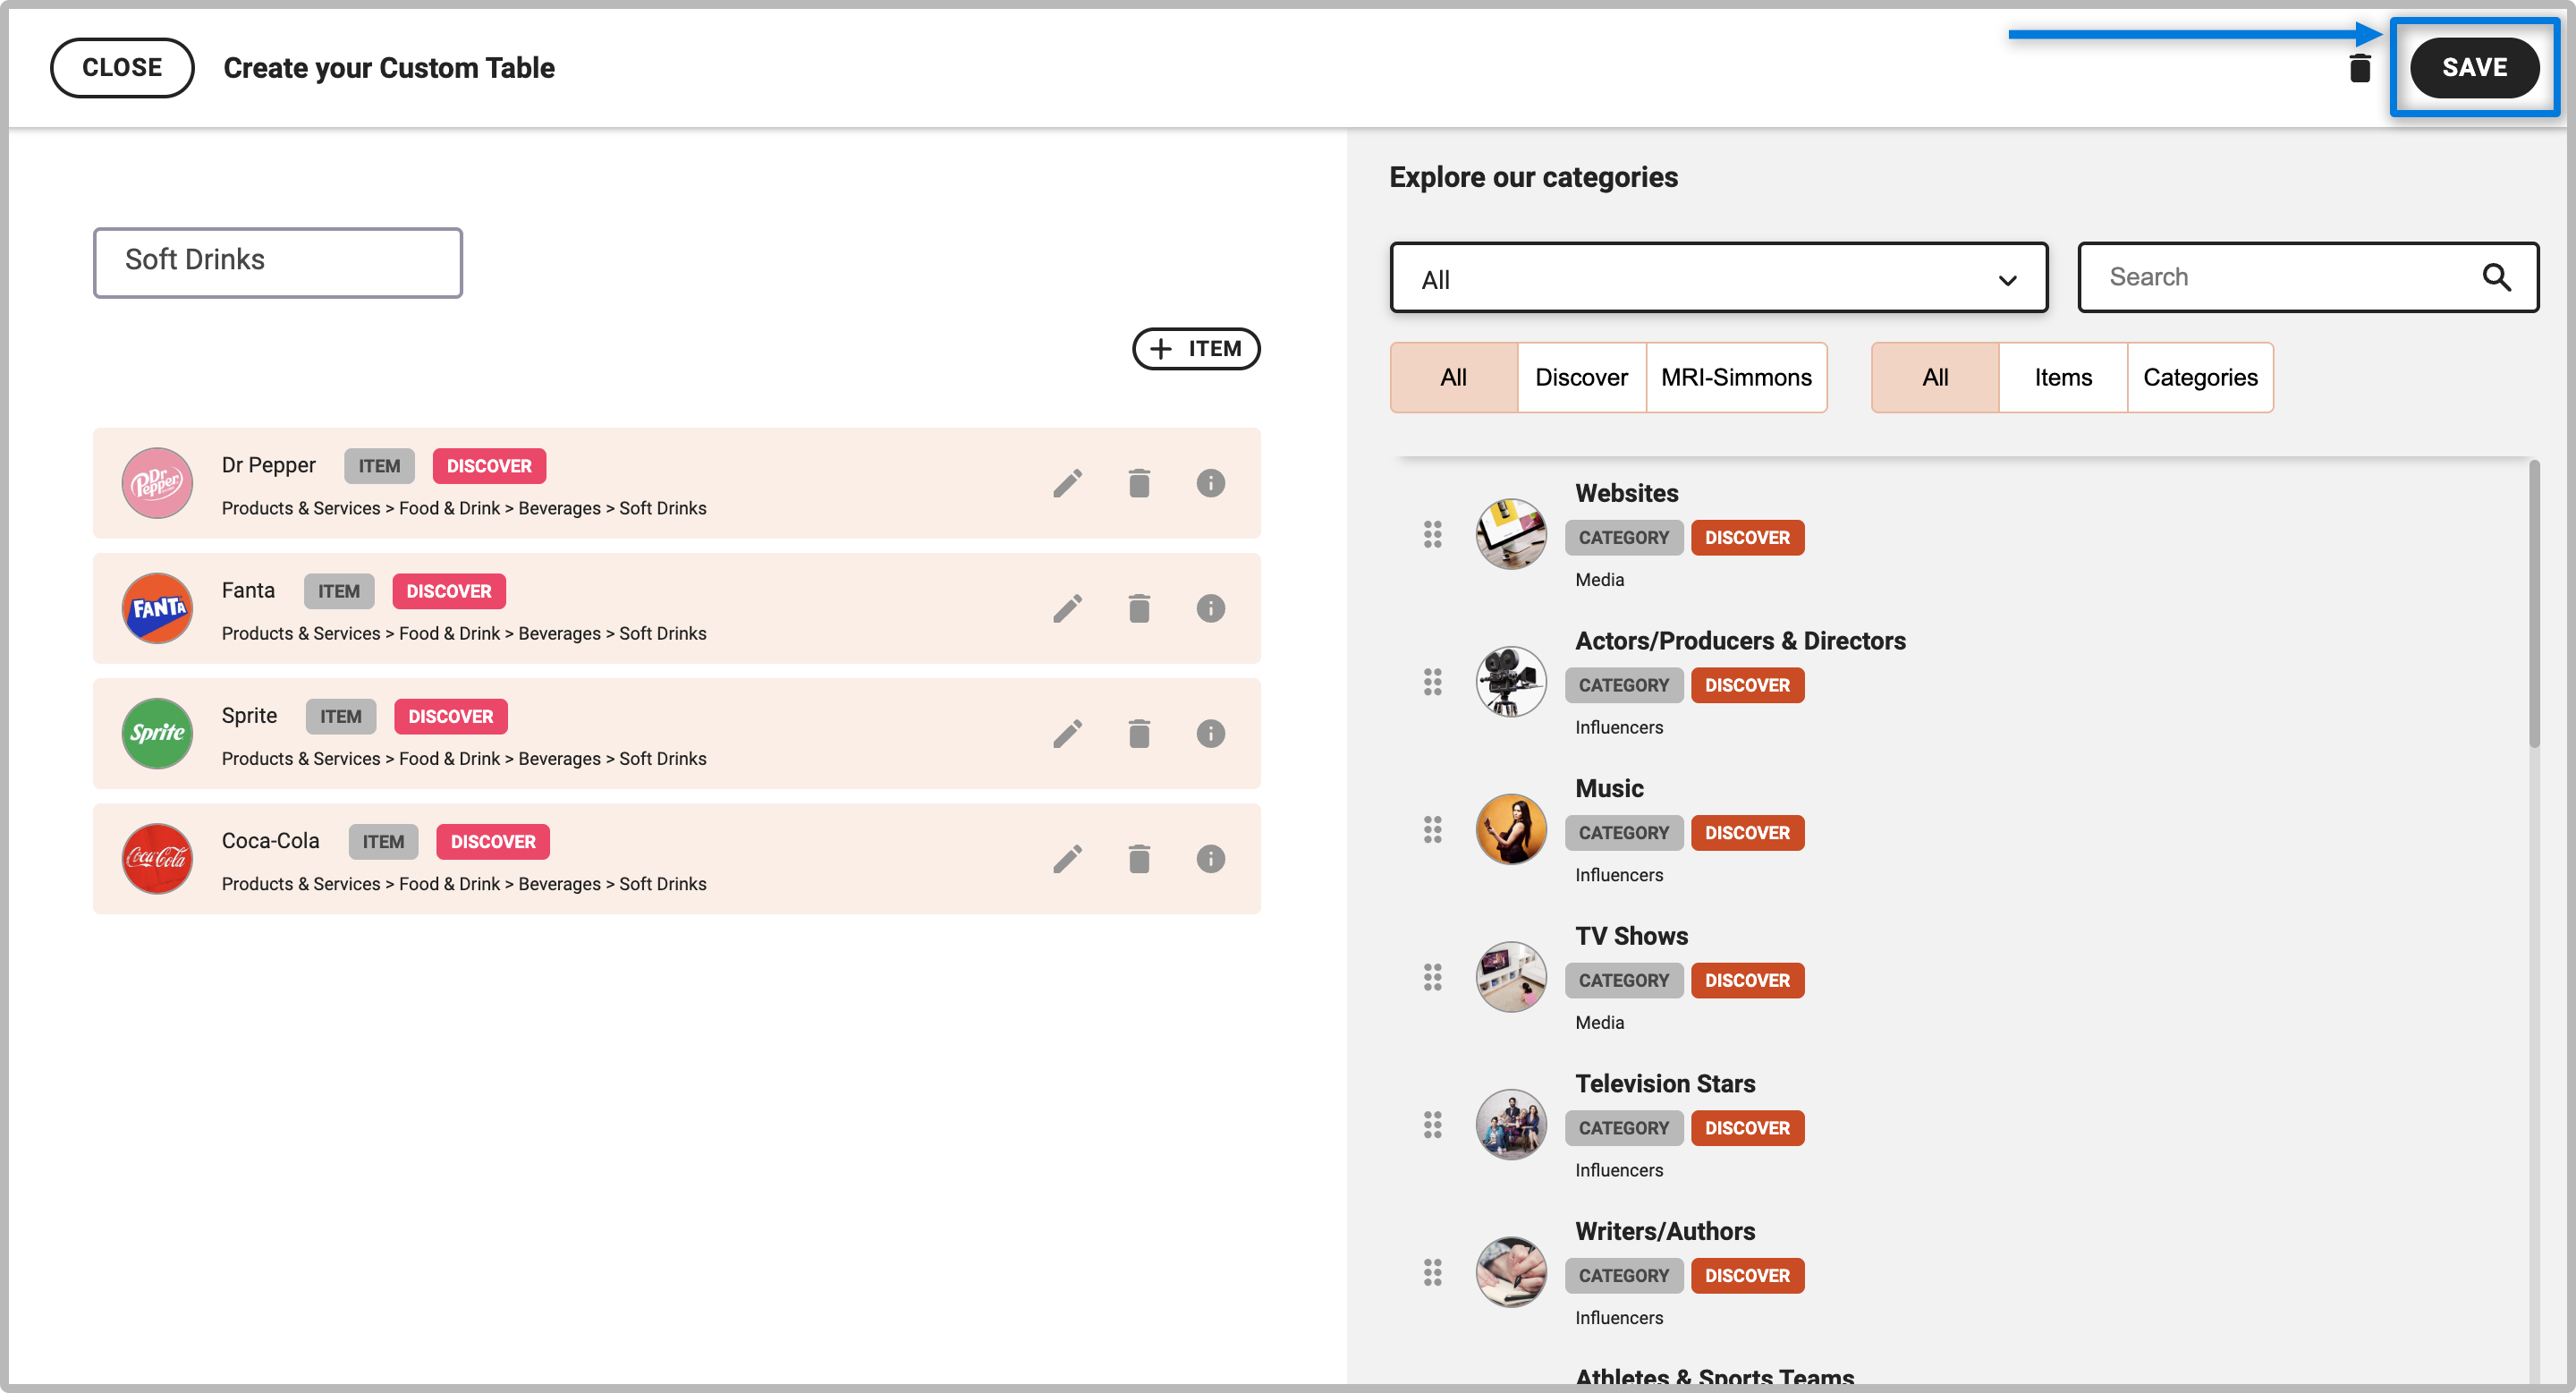Screen dimensions: 2576x1393
Task: Close the custom table editor
Action: coord(122,68)
